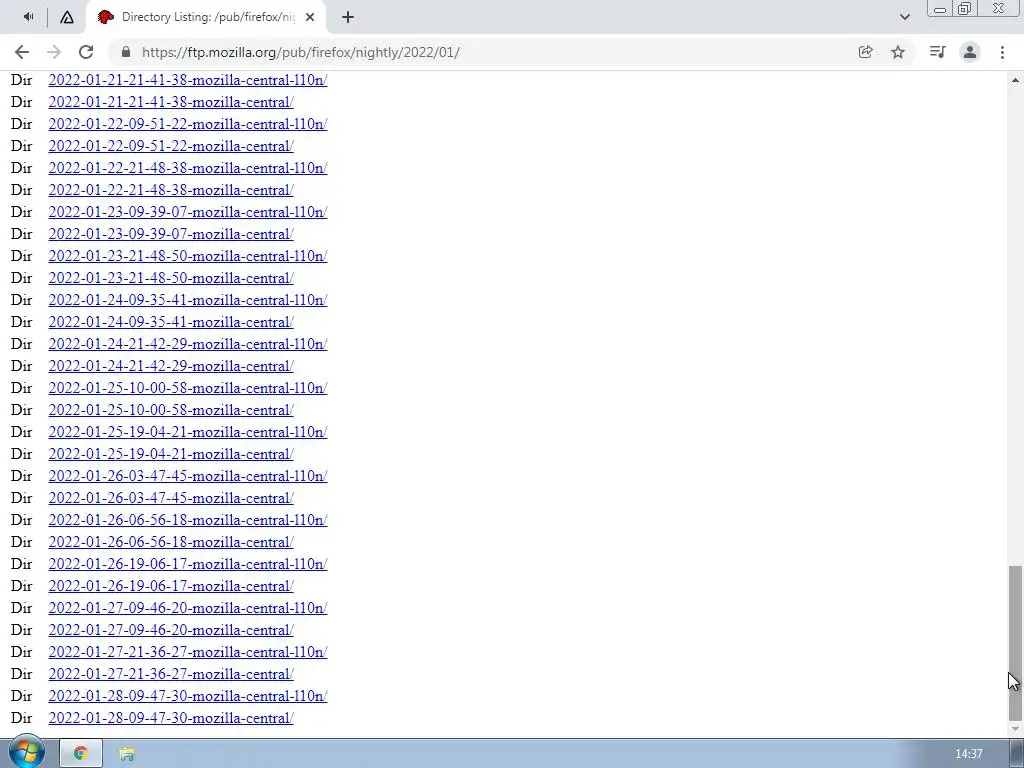
Task: Share this page icon in address bar
Action: click(865, 52)
